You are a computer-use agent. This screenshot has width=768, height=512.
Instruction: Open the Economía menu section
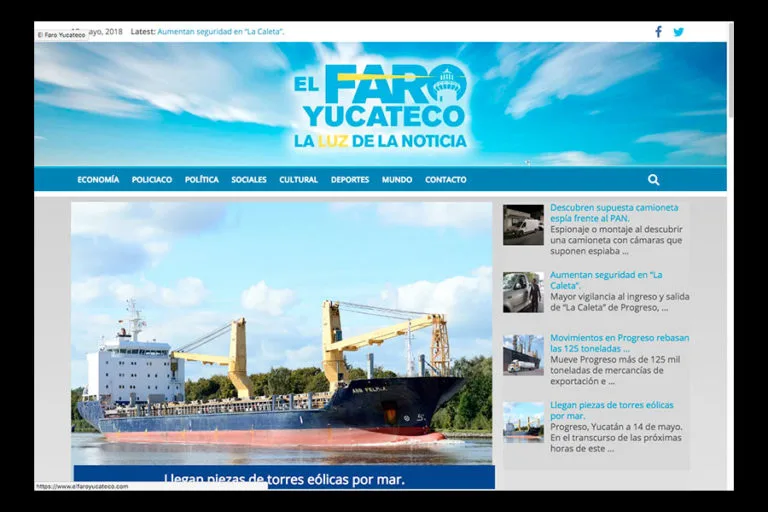point(98,180)
